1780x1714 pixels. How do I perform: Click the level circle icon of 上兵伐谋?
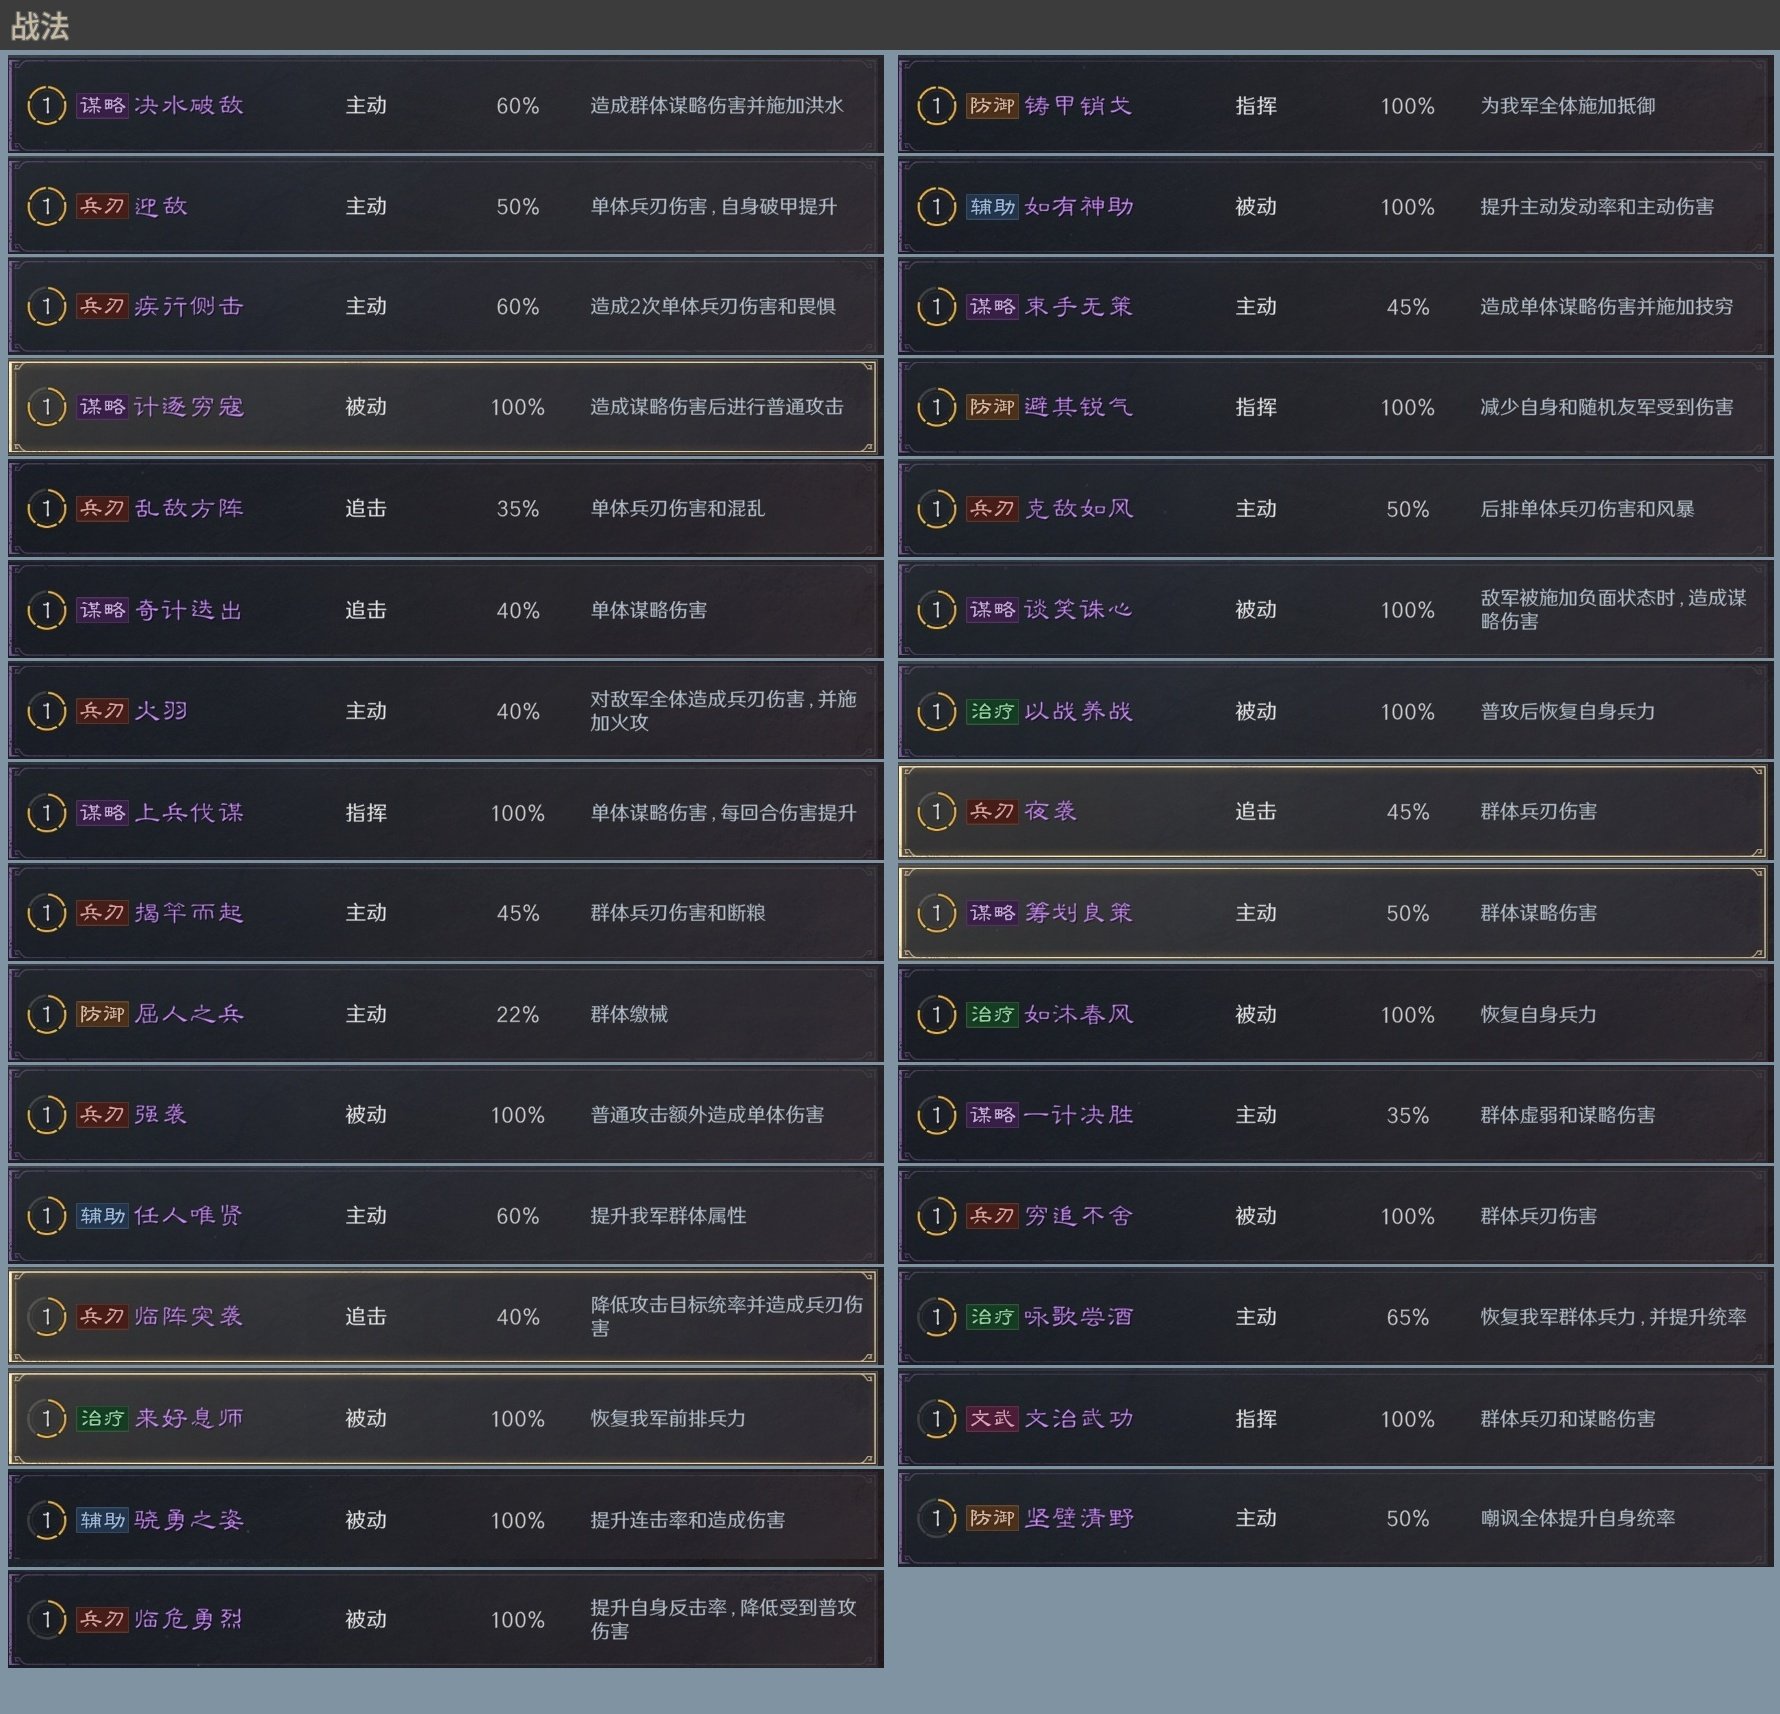pos(46,813)
